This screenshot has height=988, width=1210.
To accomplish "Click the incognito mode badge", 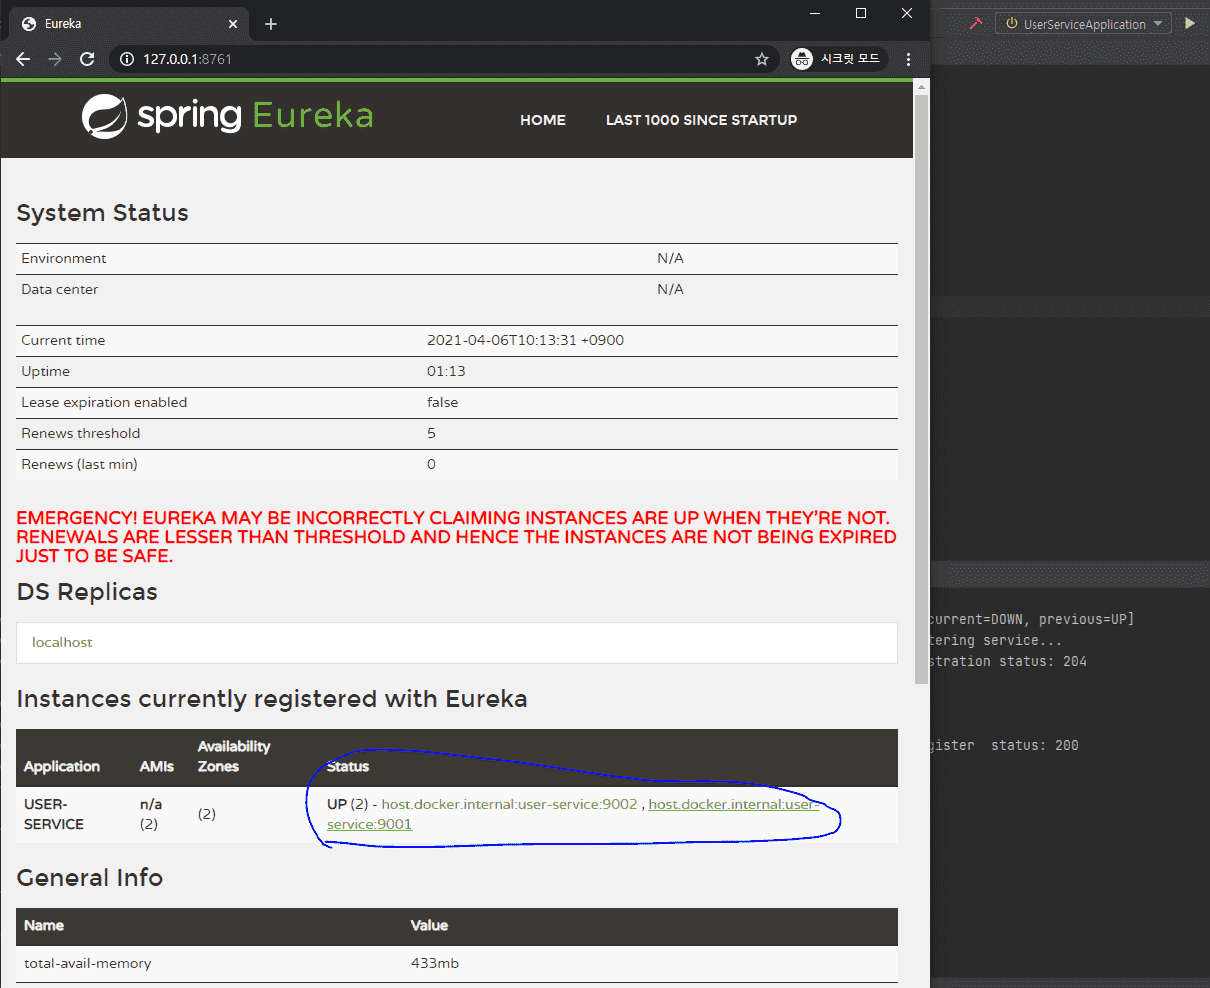I will click(x=838, y=59).
